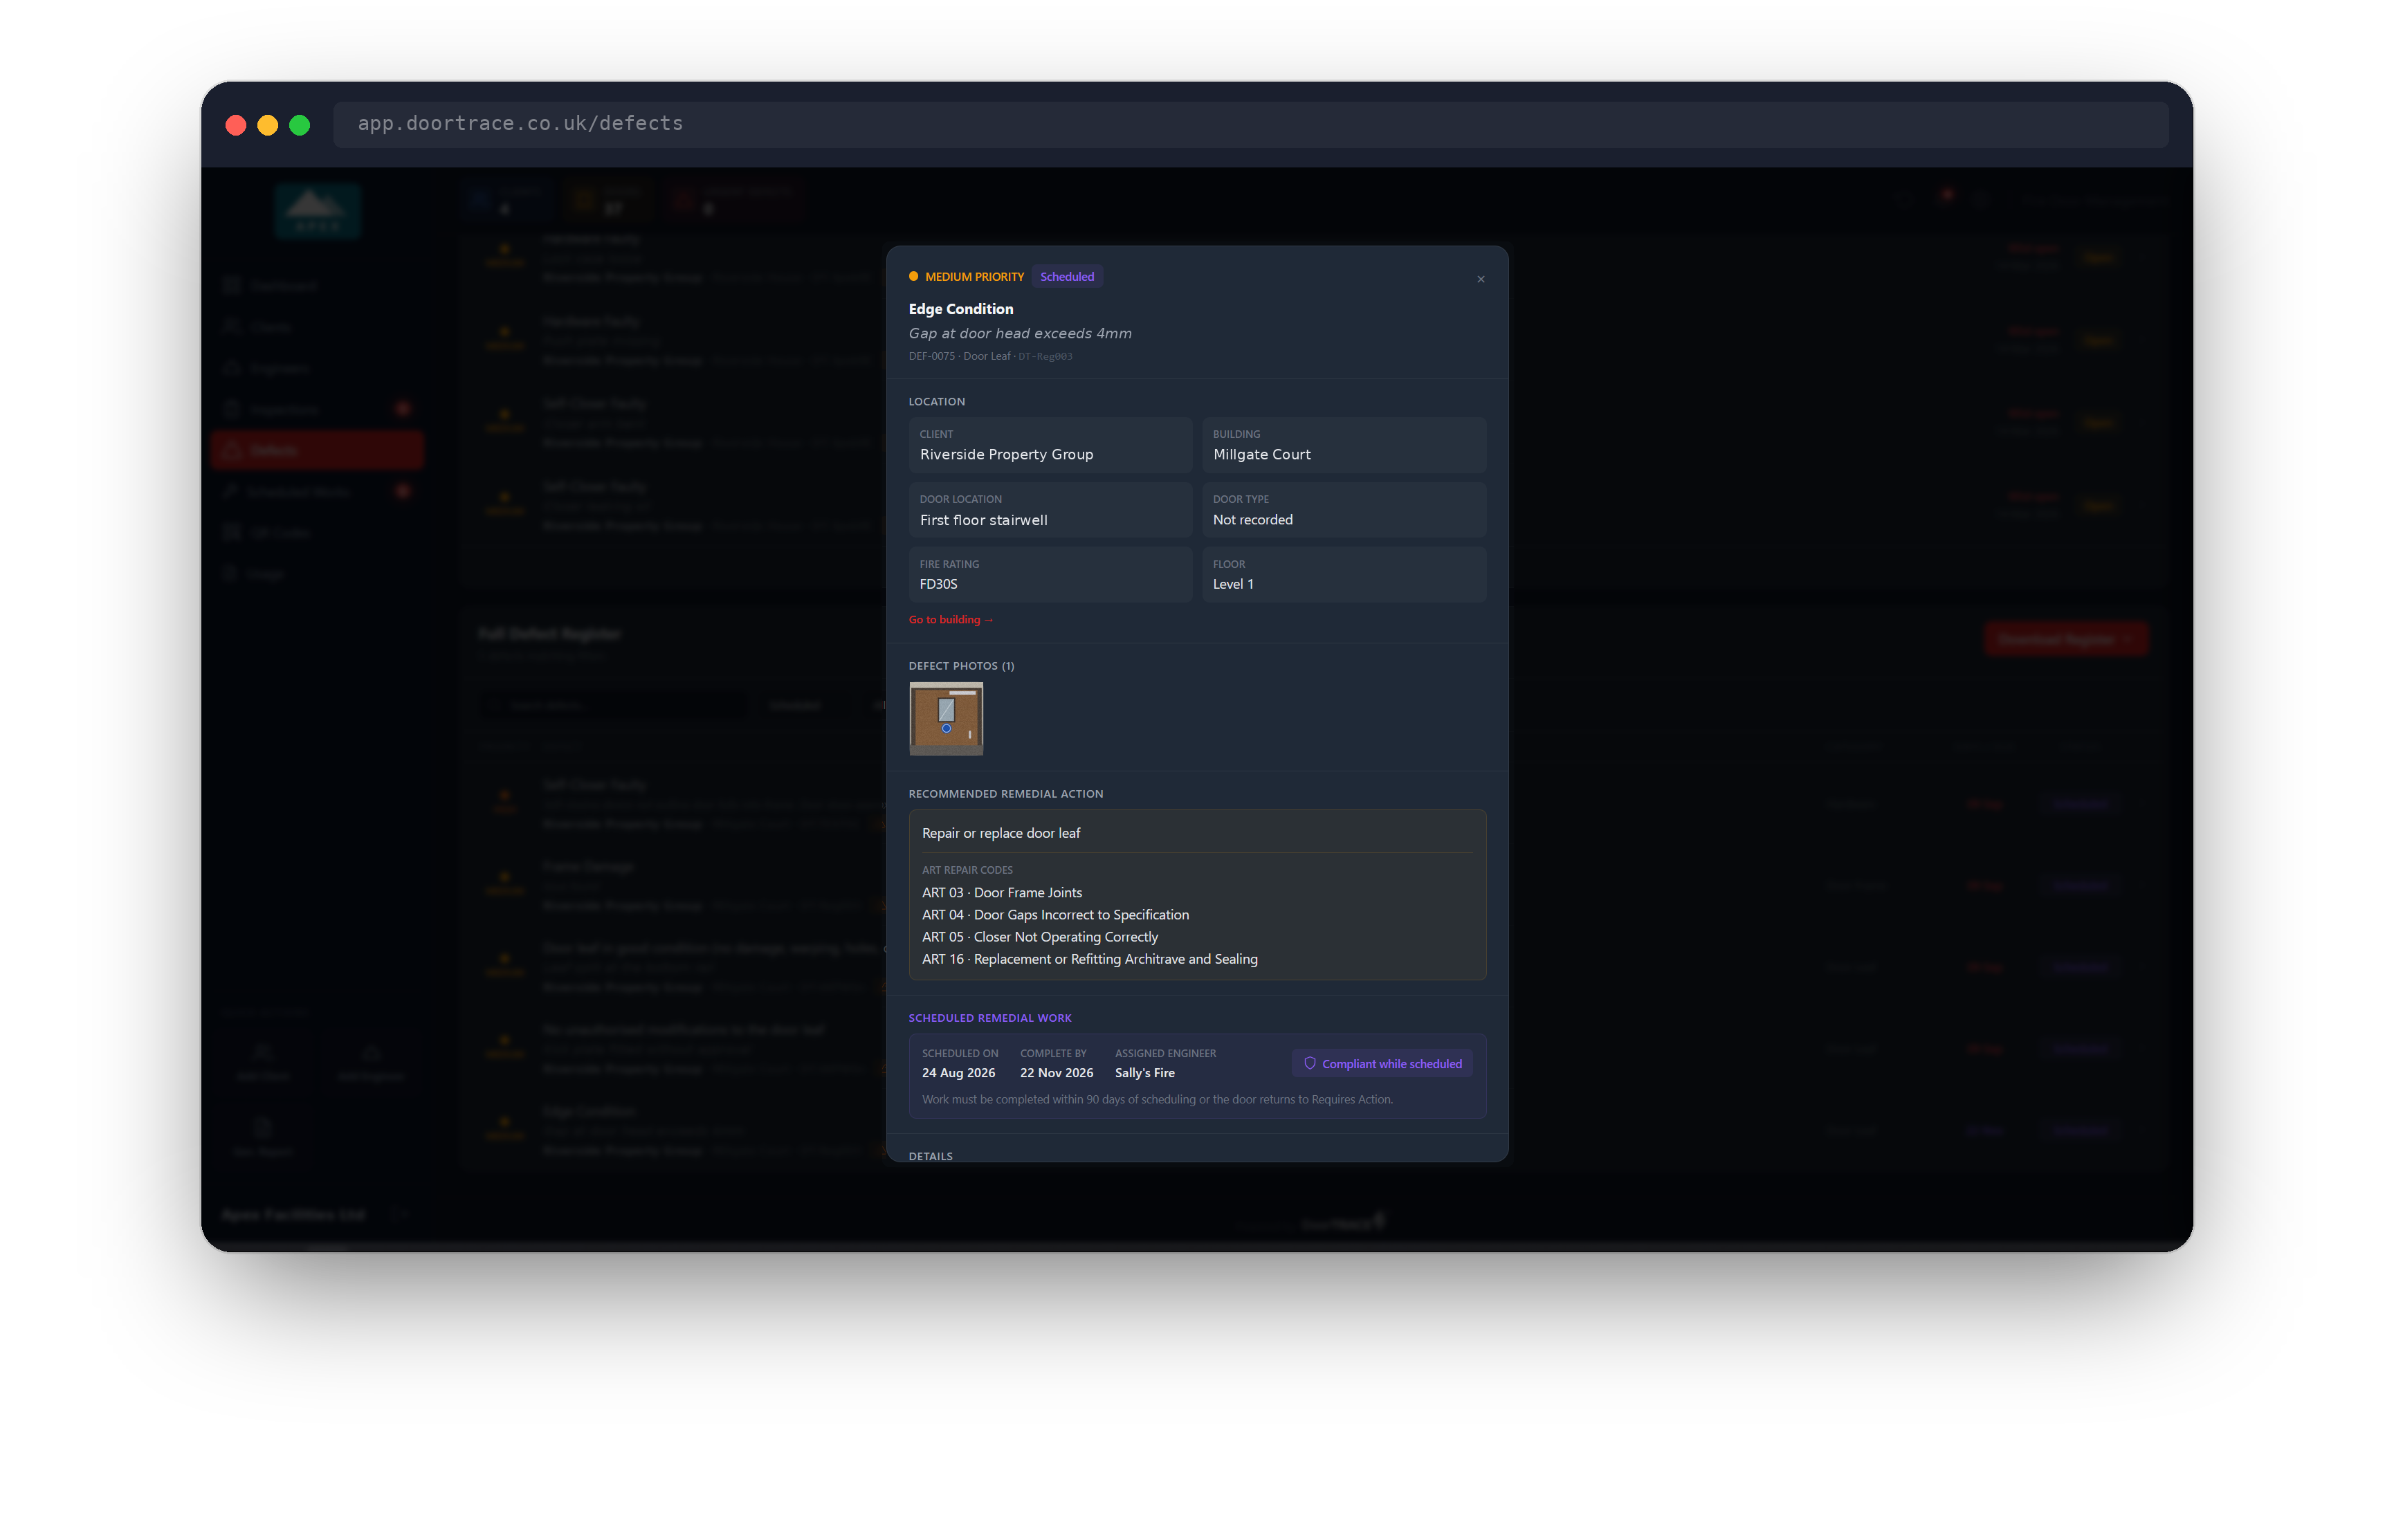Image resolution: width=2394 pixels, height=1540 pixels.
Task: Click assigned engineer 'Sally's Fire'
Action: 1144,1073
